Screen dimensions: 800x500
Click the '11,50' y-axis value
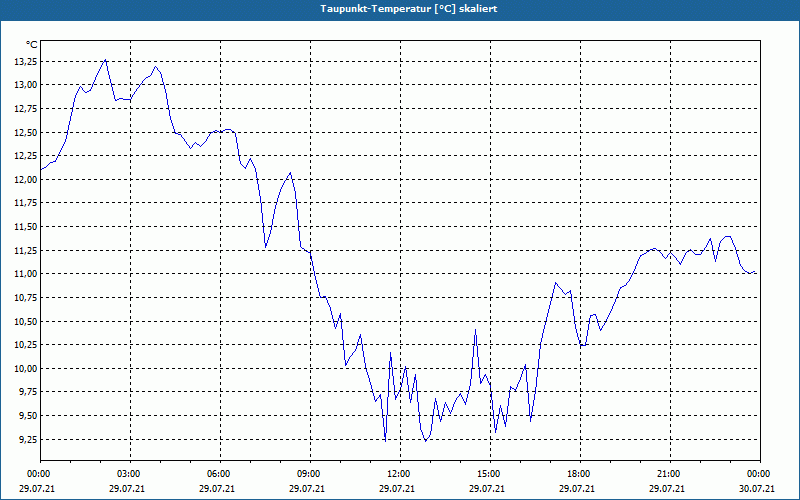coord(27,227)
